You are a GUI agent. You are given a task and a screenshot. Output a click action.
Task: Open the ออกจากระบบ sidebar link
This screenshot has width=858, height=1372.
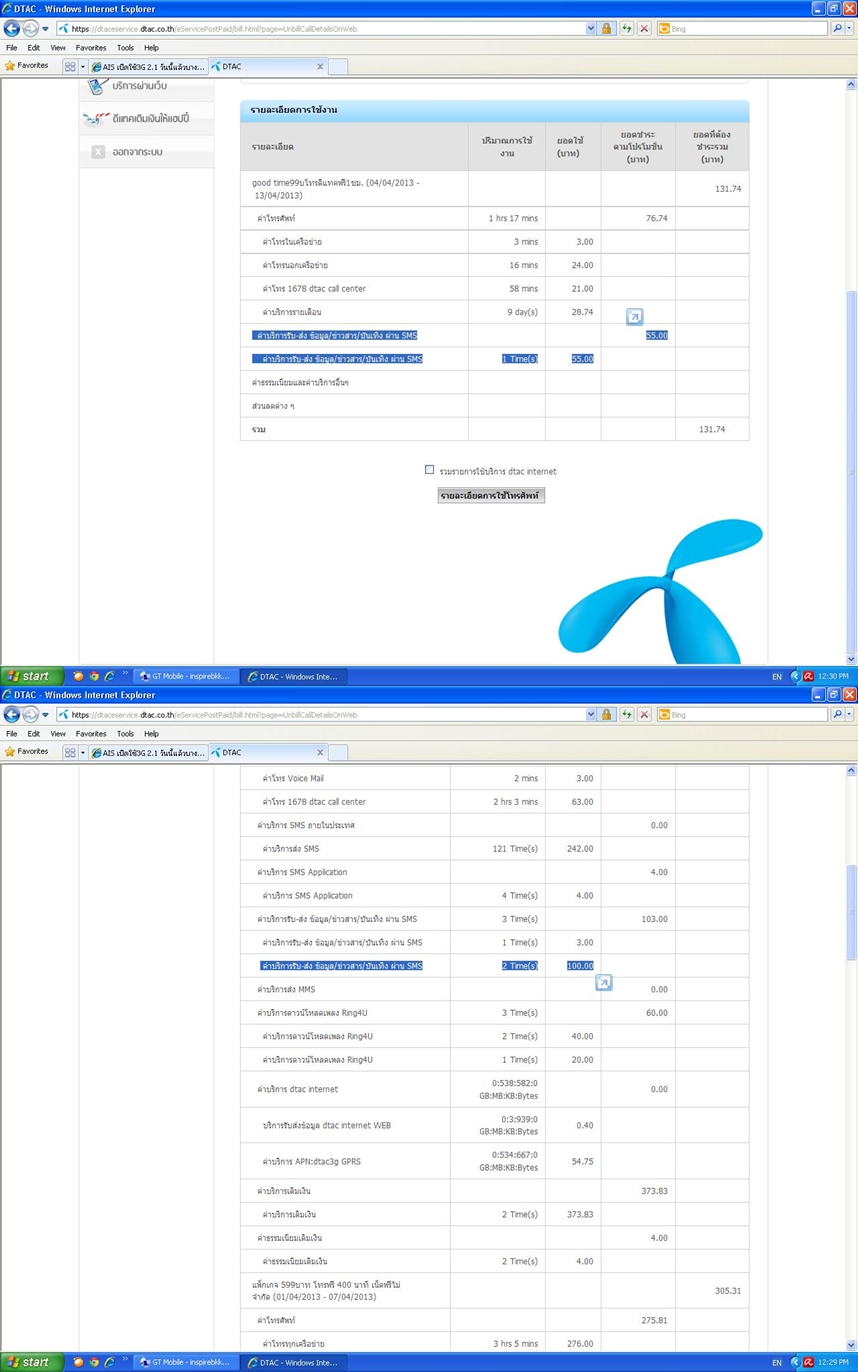[x=138, y=152]
